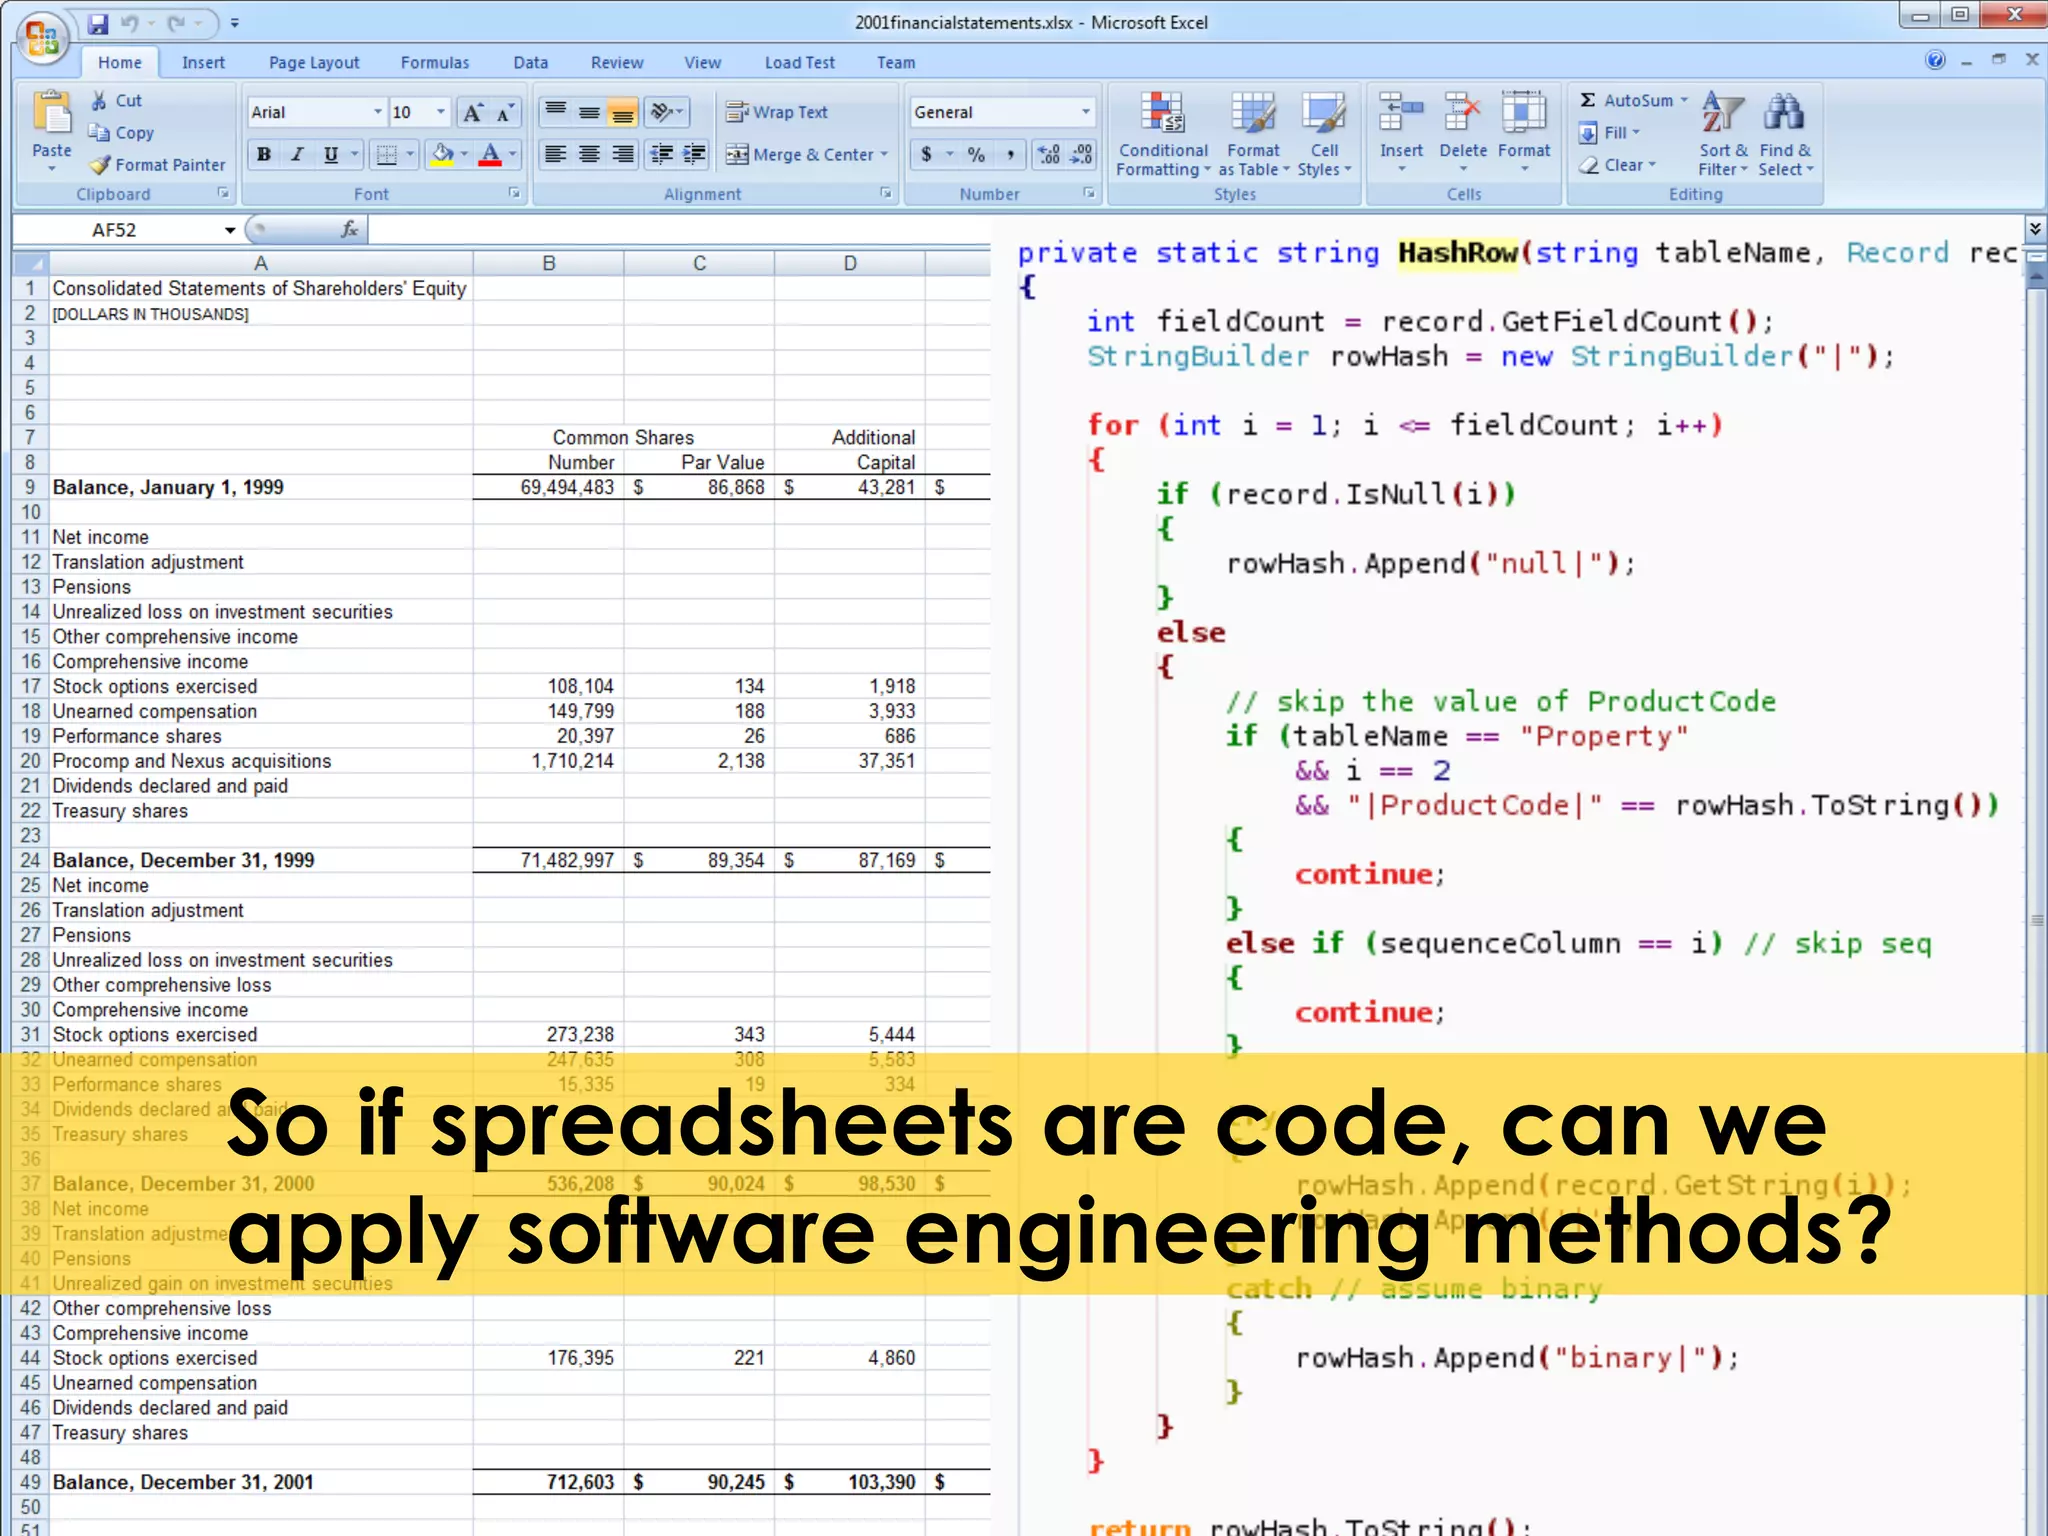Expand the General number format dropdown
The width and height of the screenshot is (2048, 1536).
(x=1085, y=112)
